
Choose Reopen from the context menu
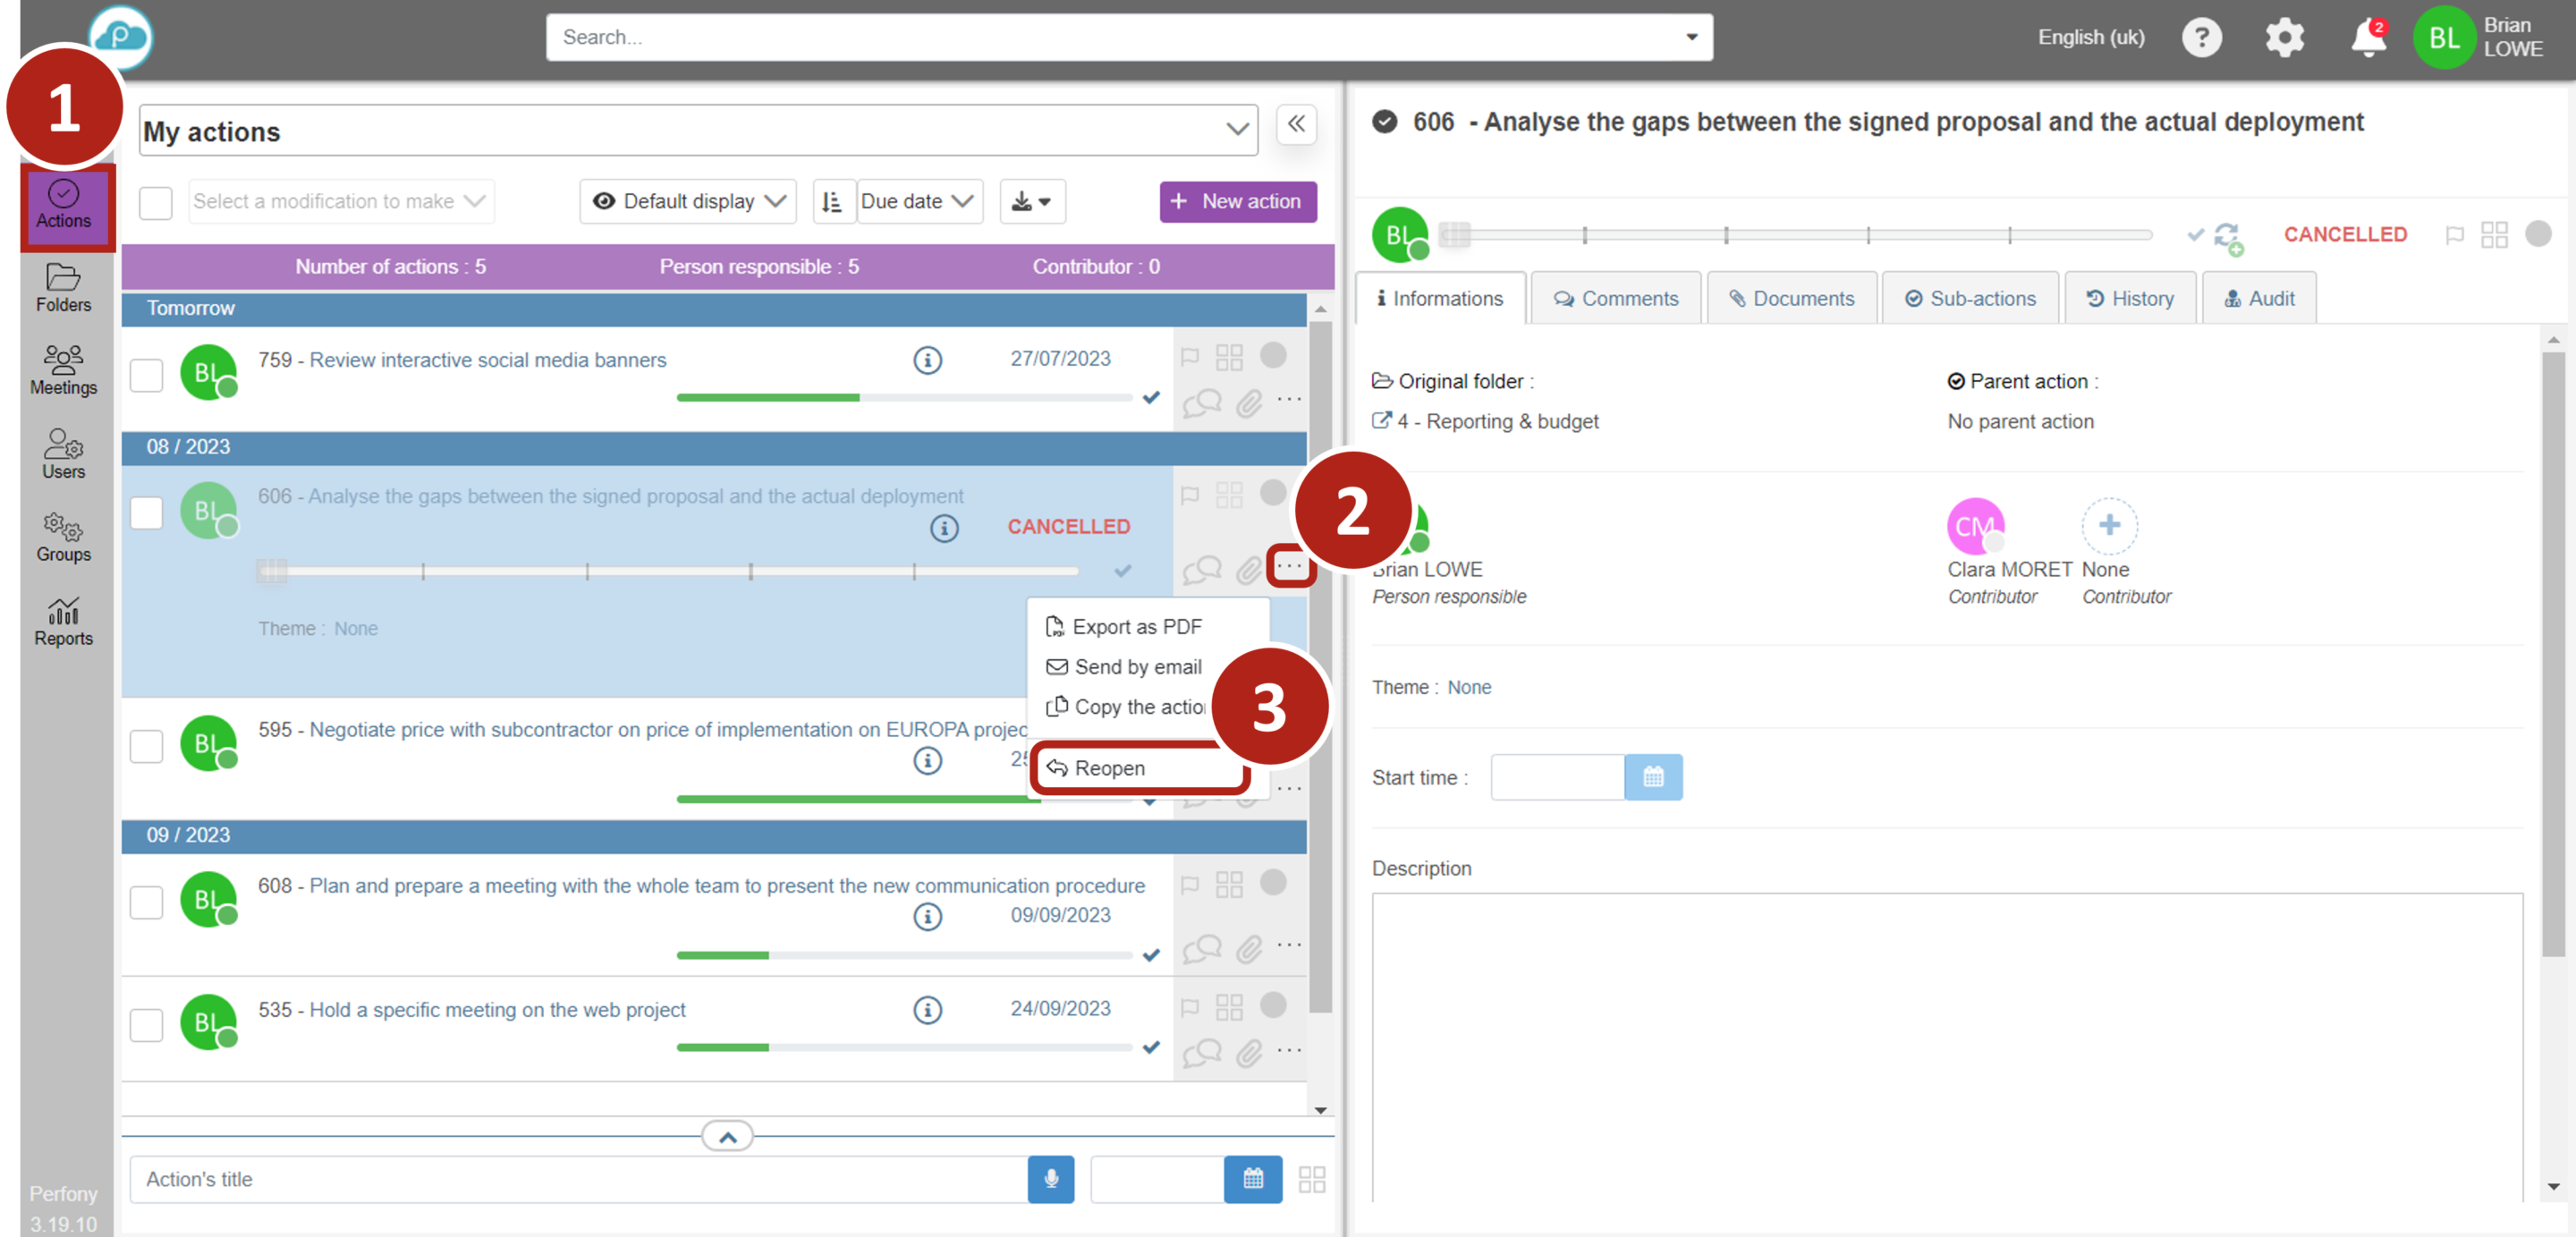[x=1110, y=768]
